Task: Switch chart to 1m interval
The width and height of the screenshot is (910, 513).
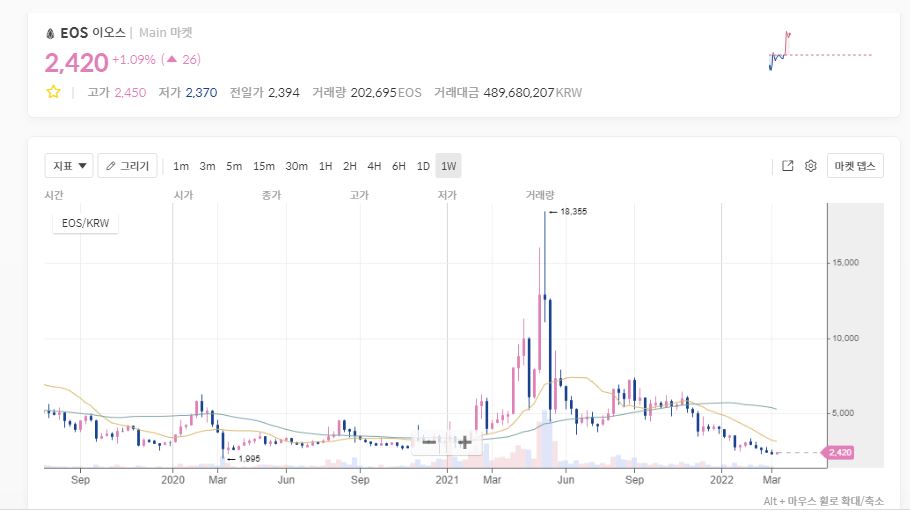Action: (x=181, y=166)
